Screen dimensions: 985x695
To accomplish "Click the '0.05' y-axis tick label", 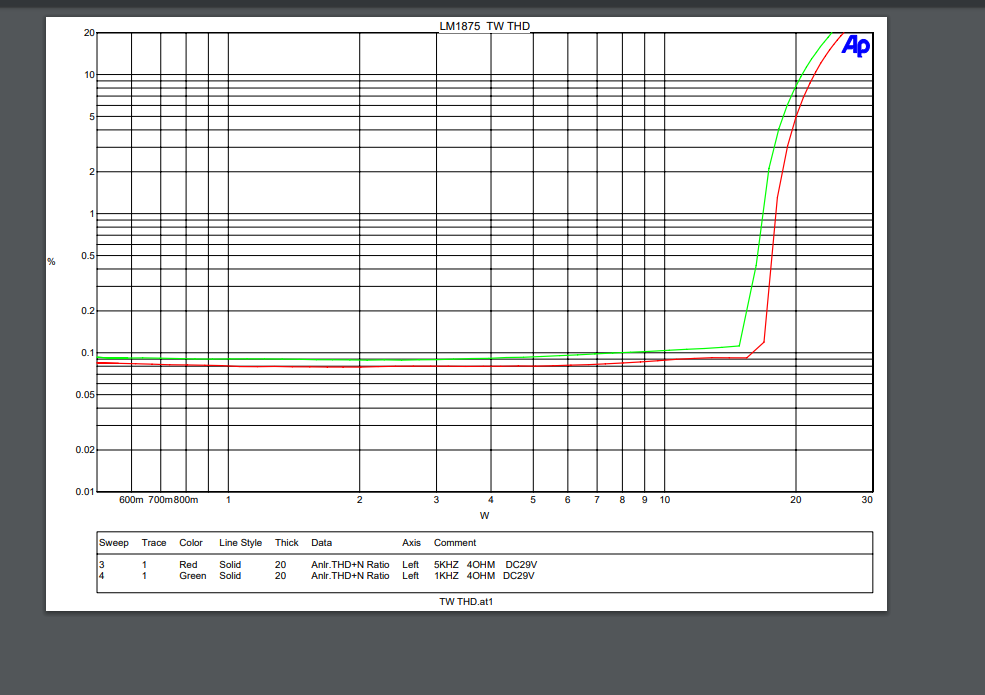I will [85, 395].
